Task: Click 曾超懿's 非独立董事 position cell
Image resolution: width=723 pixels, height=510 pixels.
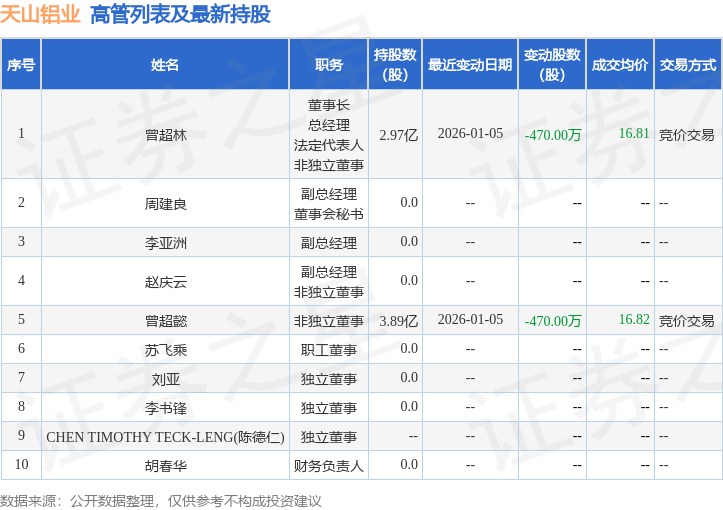Action: 329,320
